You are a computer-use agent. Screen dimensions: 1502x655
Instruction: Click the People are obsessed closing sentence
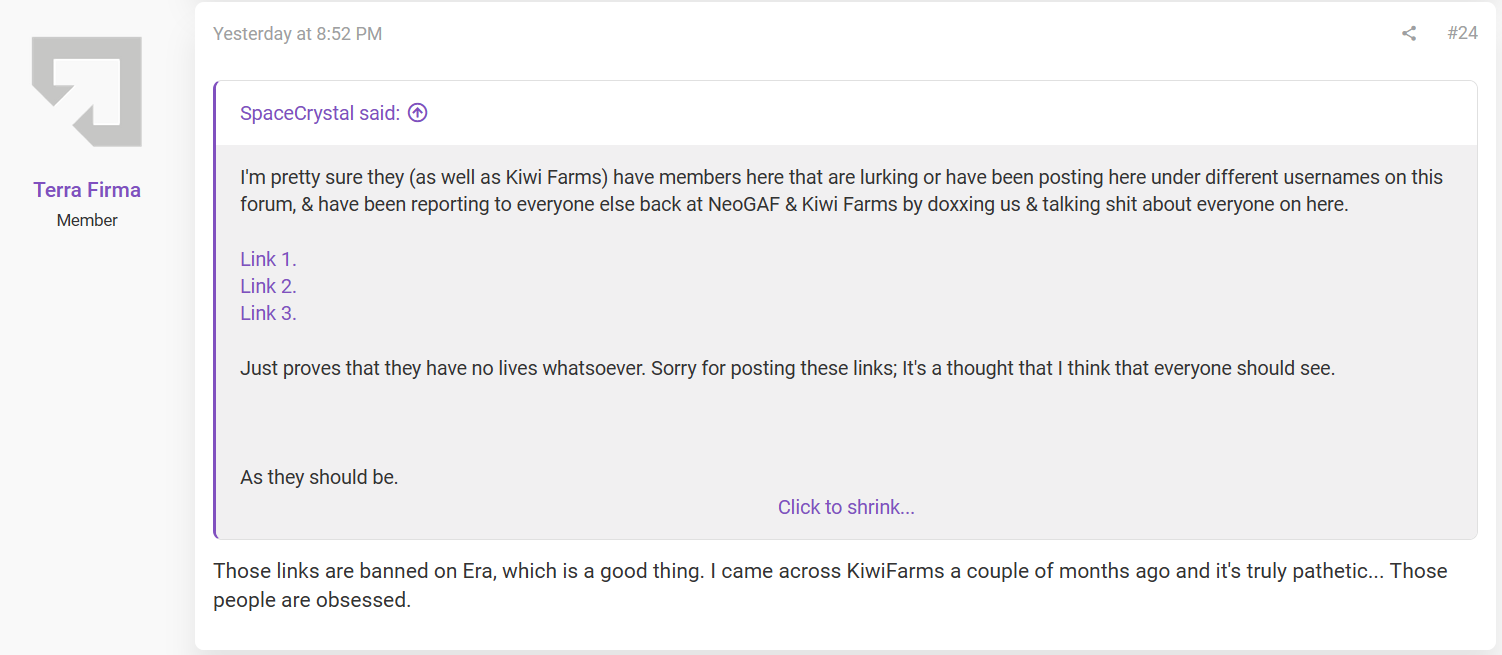[x=312, y=601]
